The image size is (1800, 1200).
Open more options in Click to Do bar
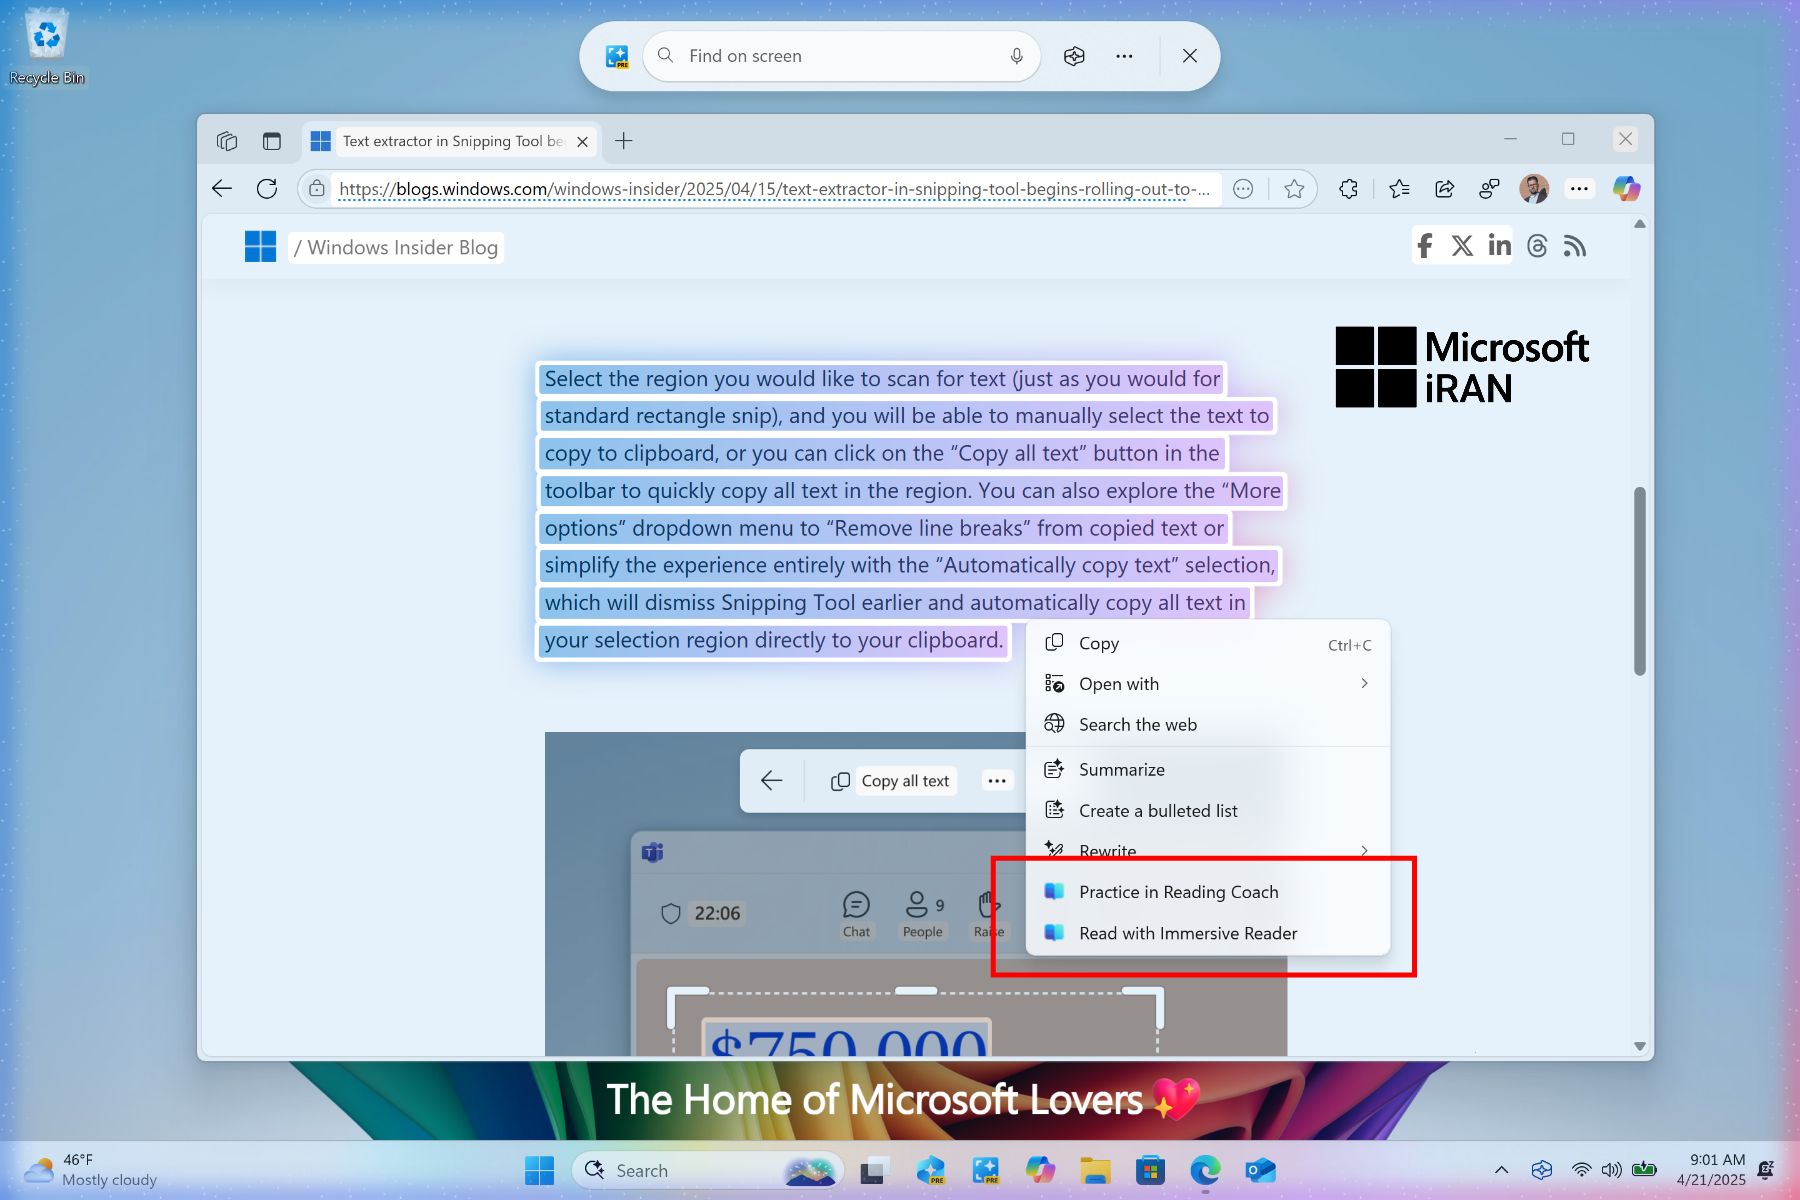point(1124,56)
